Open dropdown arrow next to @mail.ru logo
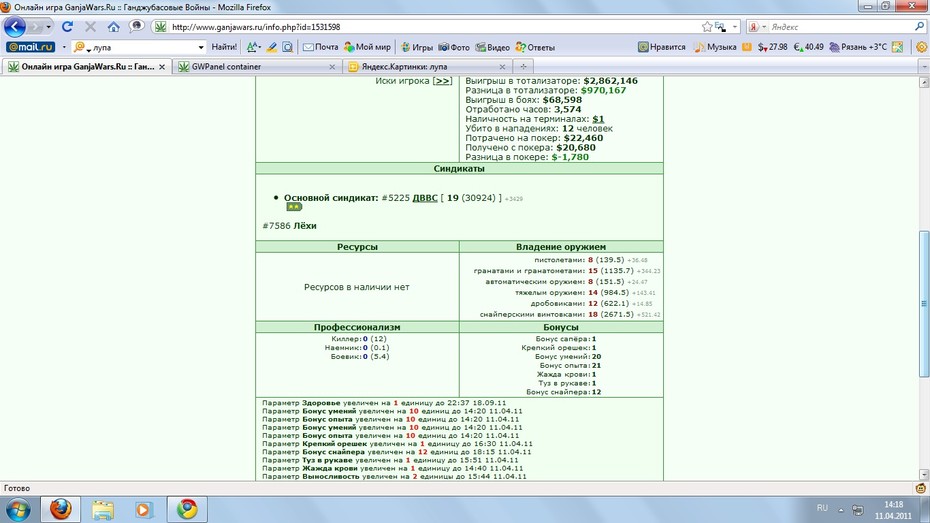930x523 pixels. [x=64, y=47]
